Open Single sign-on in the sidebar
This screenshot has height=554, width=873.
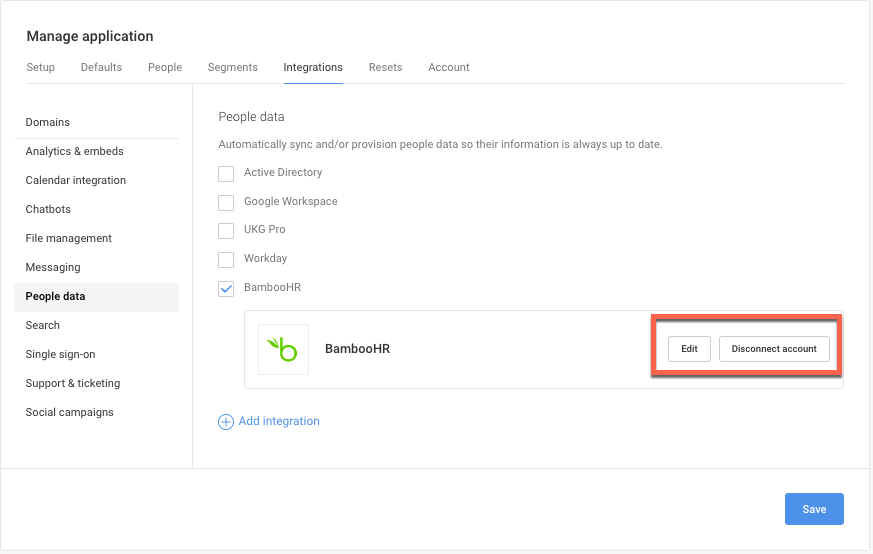point(61,354)
